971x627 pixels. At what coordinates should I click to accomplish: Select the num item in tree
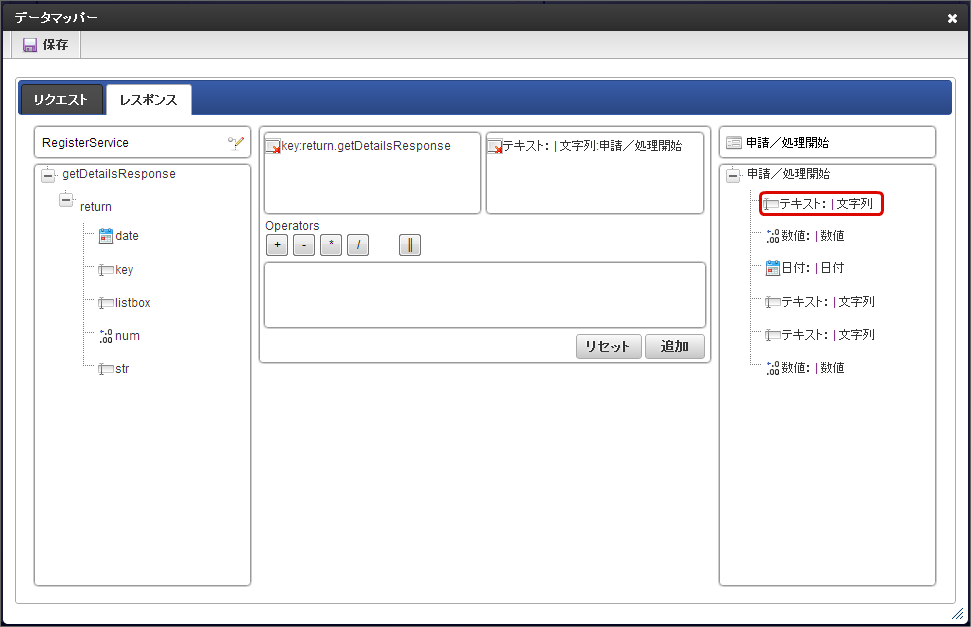coord(128,336)
